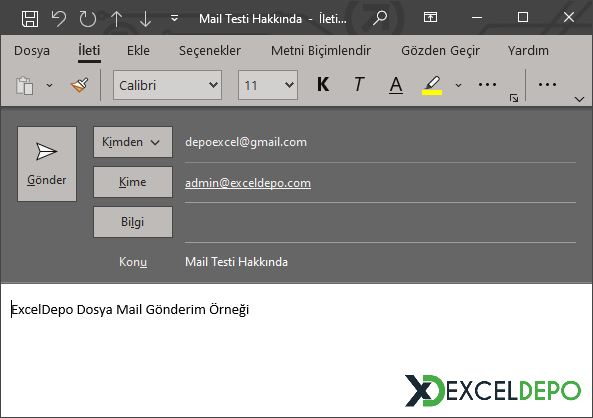This screenshot has height=418, width=593.
Task: Open the Calibri font name dropdown
Action: click(167, 85)
